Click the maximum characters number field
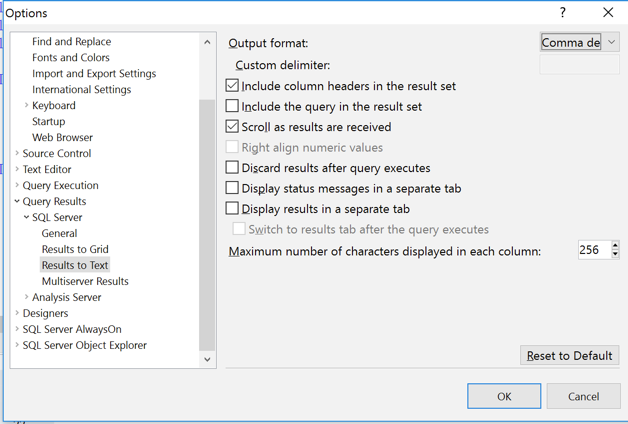The width and height of the screenshot is (628, 424). coord(594,250)
